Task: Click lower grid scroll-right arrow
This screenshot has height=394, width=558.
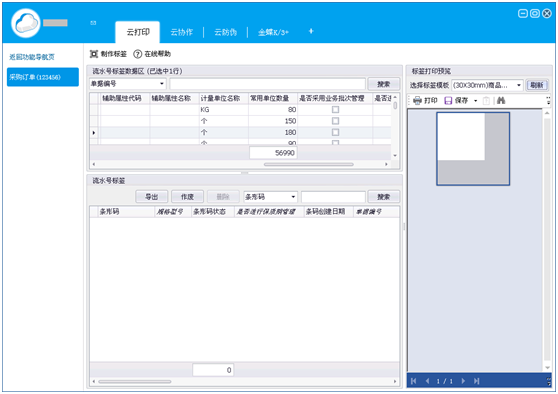Action: click(395, 382)
